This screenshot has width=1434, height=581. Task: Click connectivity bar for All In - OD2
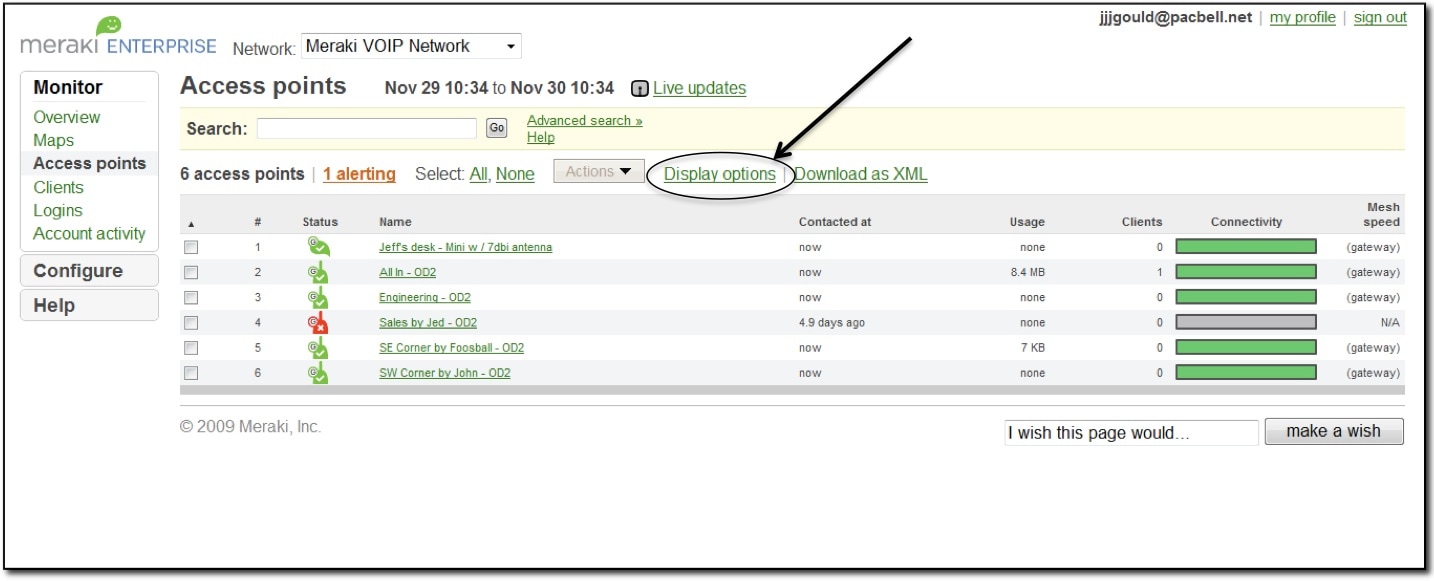1246,272
